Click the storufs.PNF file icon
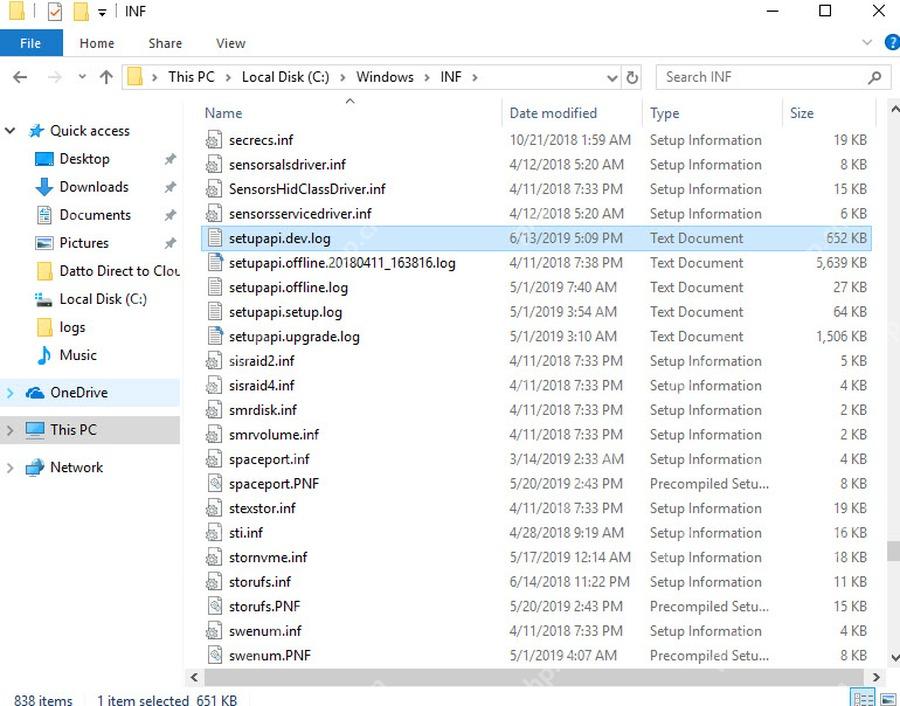900x706 pixels. (215, 607)
